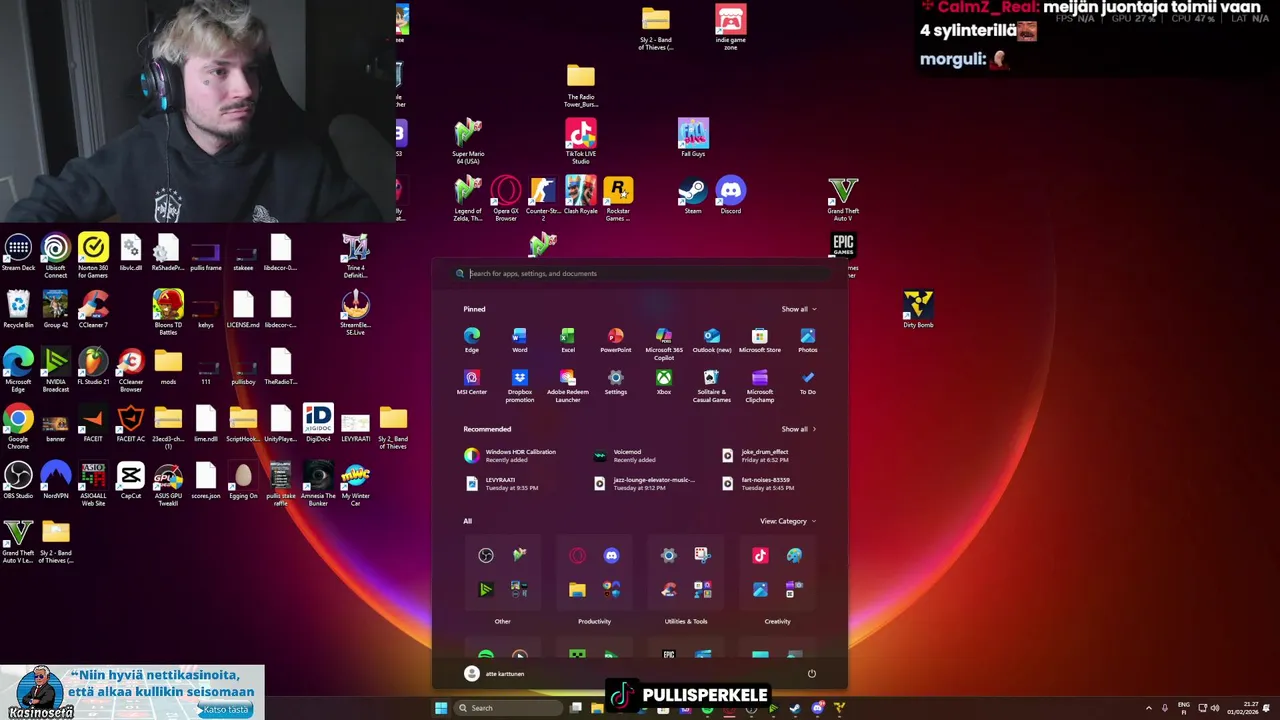Select the Dirty Bomb desktop icon

coord(918,309)
